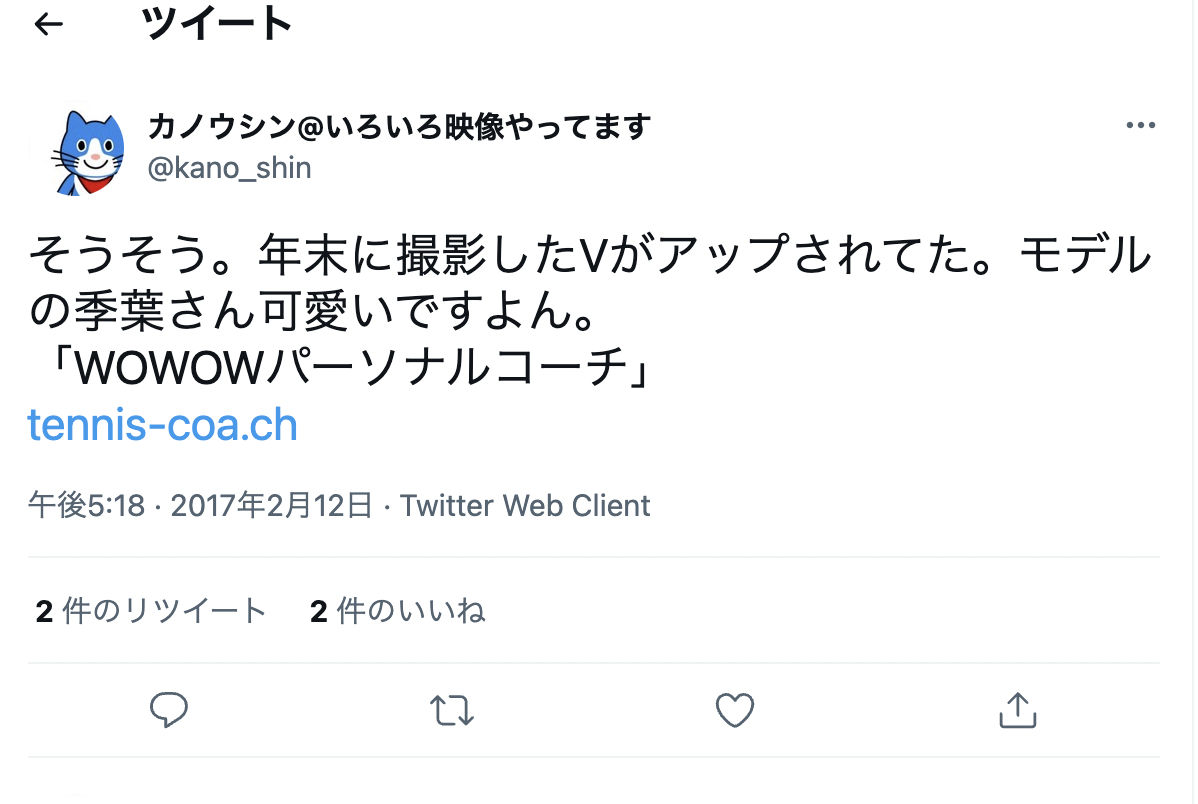Click the 2017年2月12日 date text

point(271,506)
